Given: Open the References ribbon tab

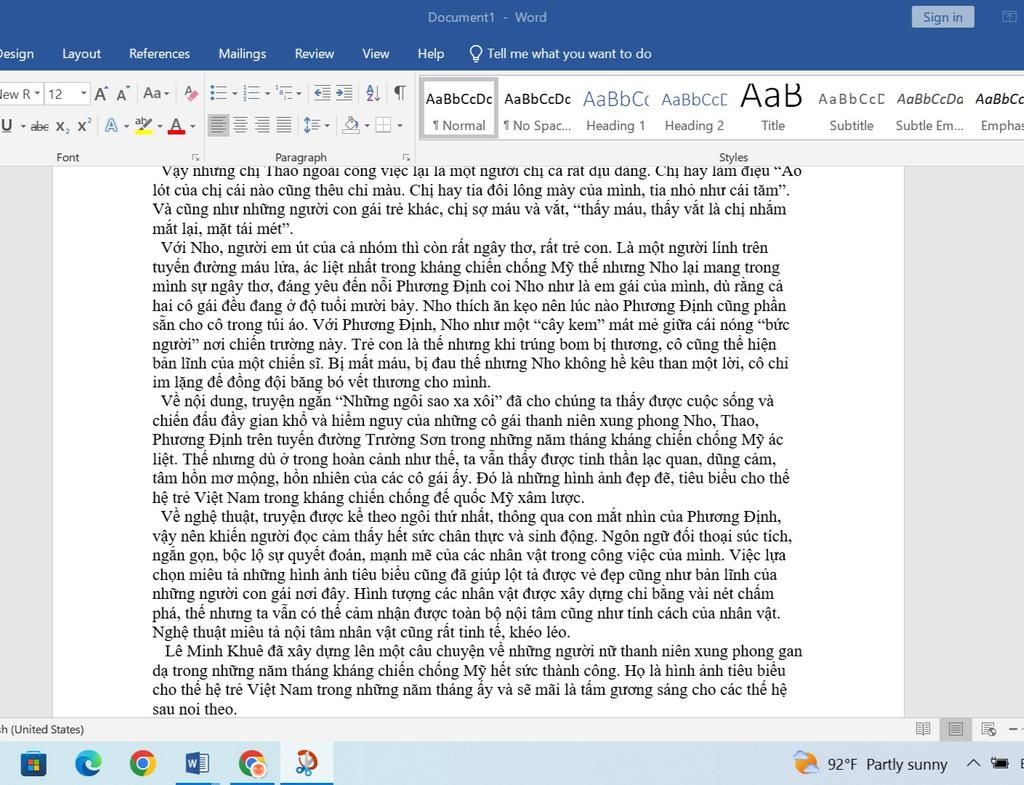Looking at the screenshot, I should (159, 54).
